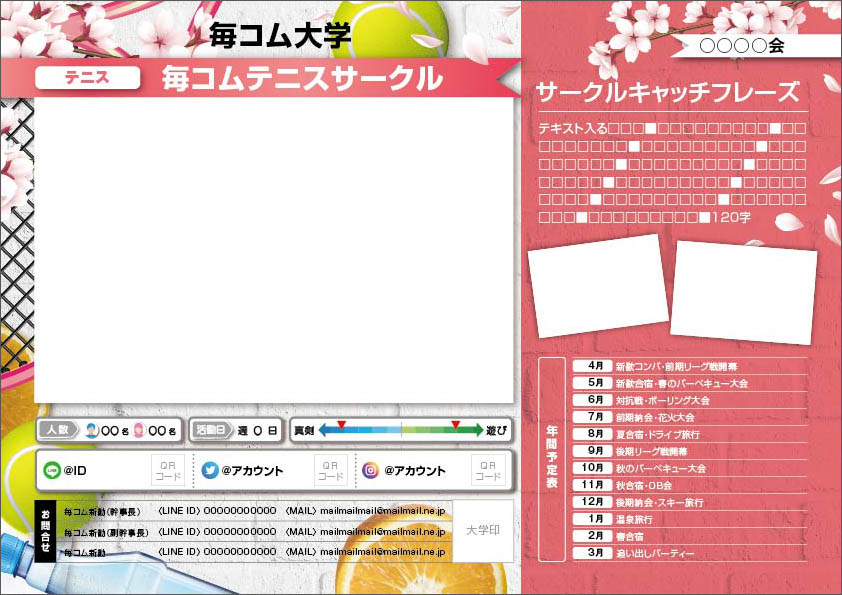The image size is (842, 595).
Task: Select the 12月 month label
Action: 593,502
